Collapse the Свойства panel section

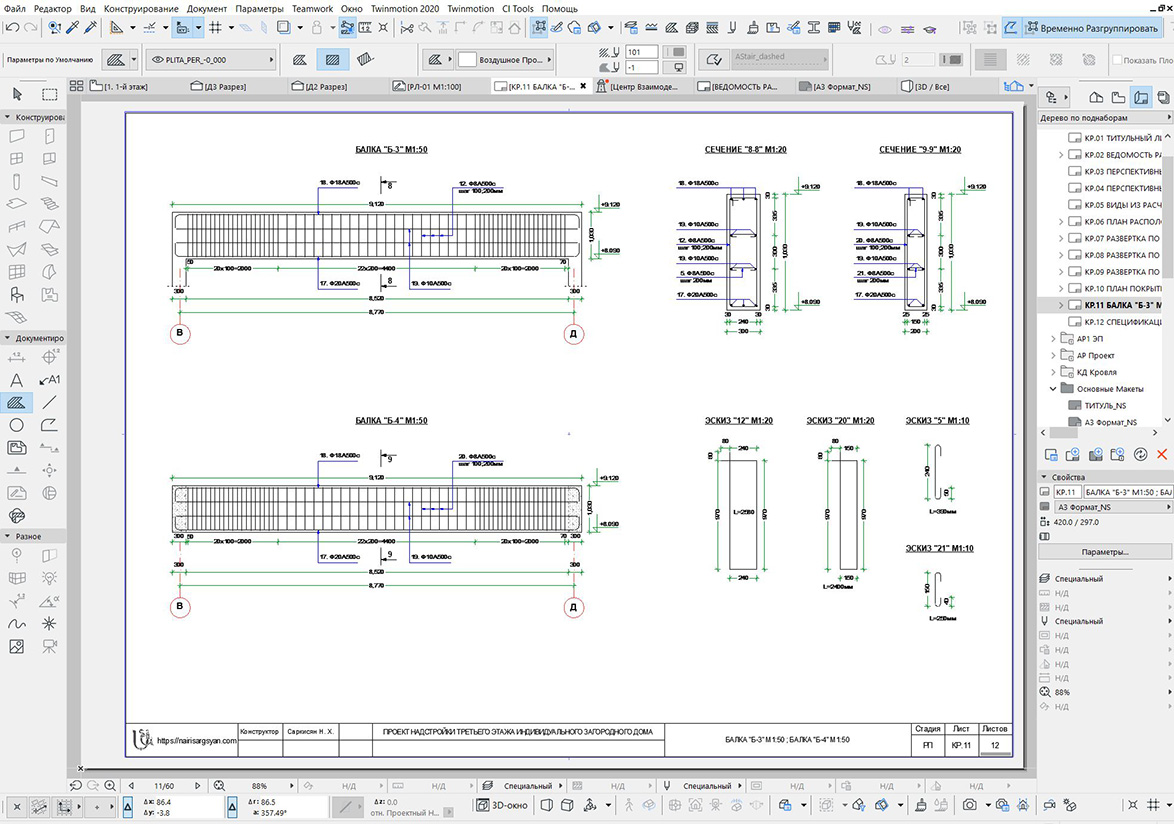pyautogui.click(x=1044, y=477)
